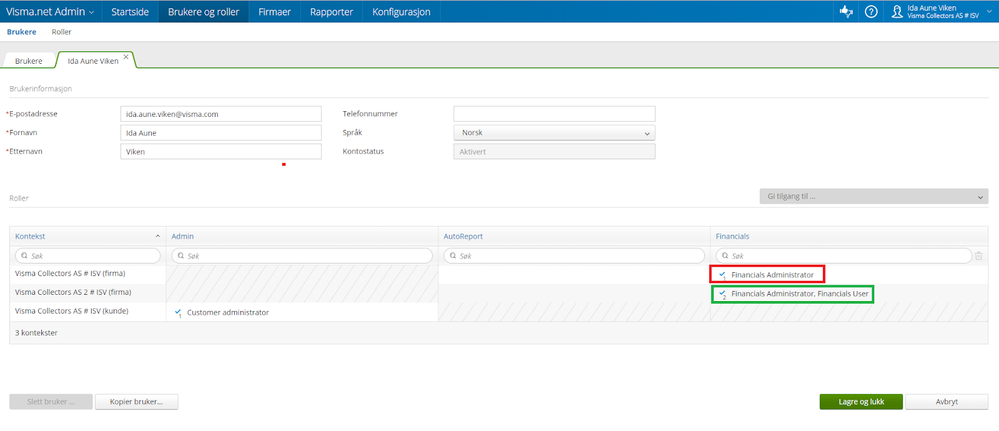Toggle Financials roles checkmark for AS 2 firma
This screenshot has height=431, width=999.
[x=722, y=295]
